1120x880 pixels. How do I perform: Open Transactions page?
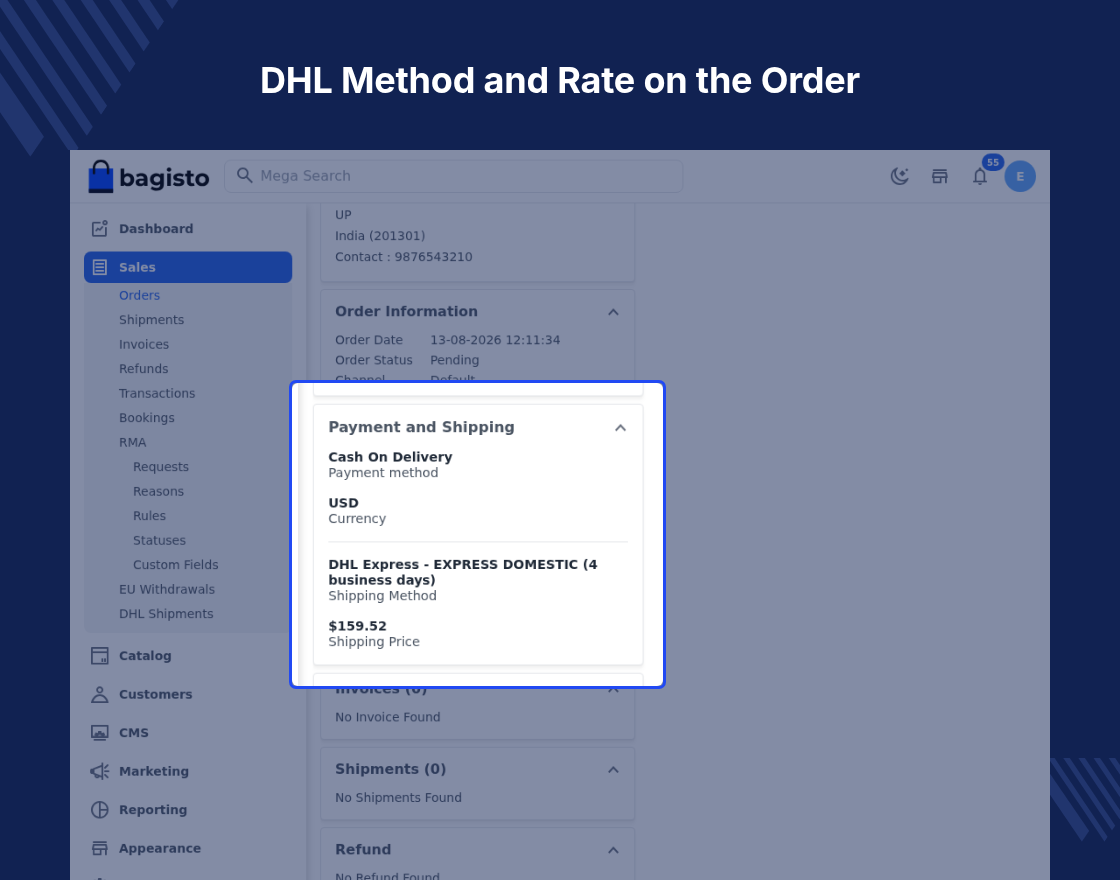pos(156,394)
